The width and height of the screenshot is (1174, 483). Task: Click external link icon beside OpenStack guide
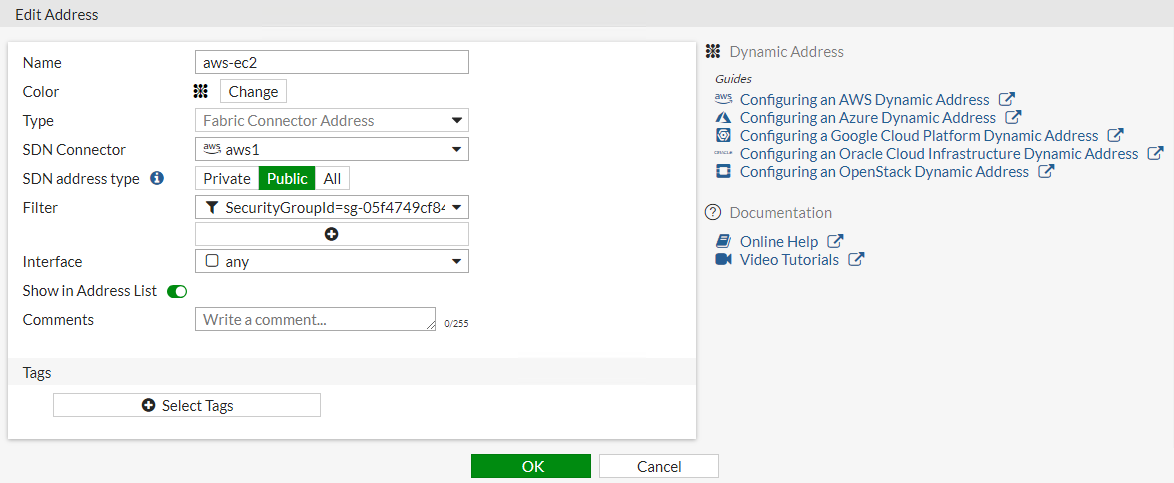[x=1046, y=171]
